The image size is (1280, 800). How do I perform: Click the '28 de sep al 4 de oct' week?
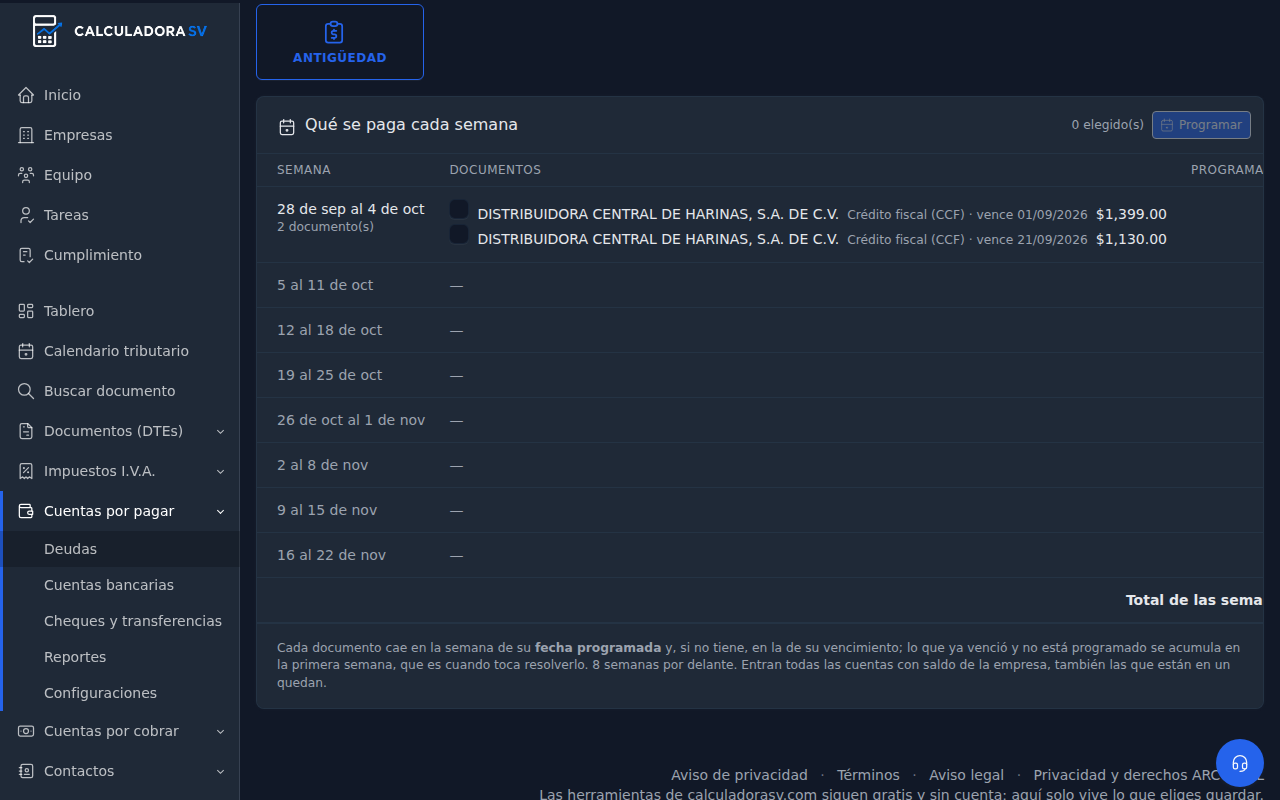[x=351, y=209]
